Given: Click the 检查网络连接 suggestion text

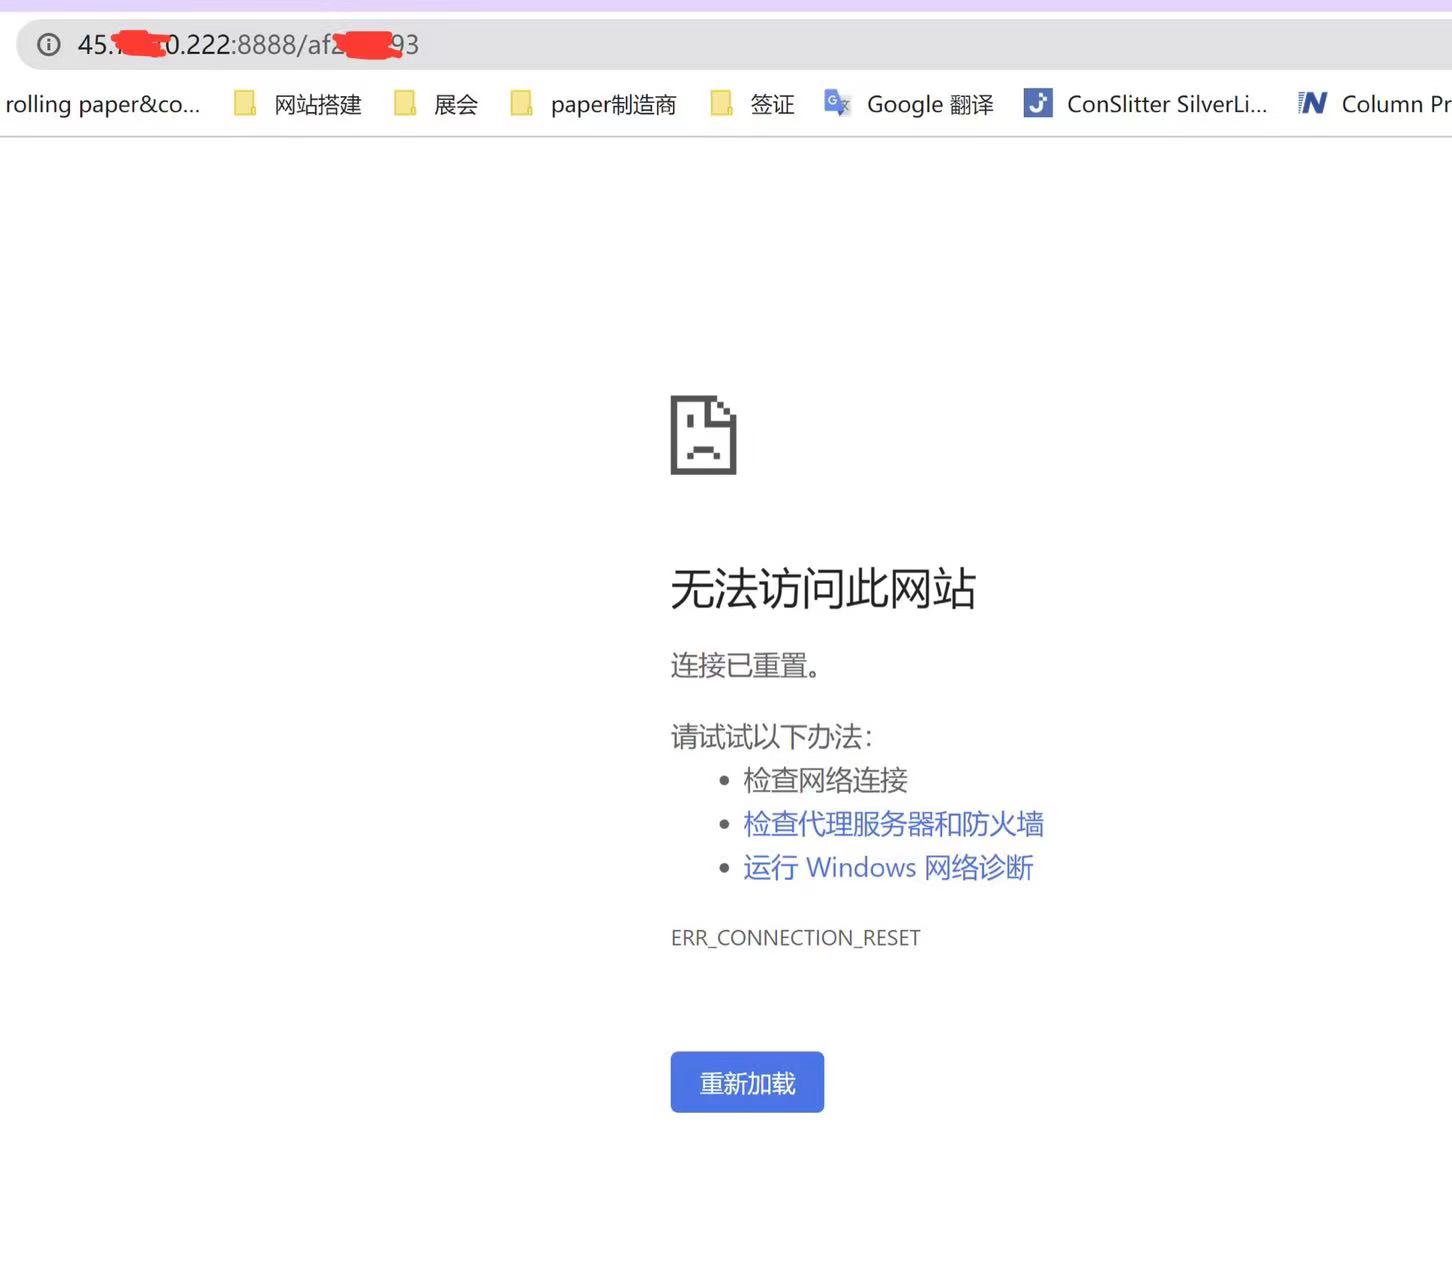Looking at the screenshot, I should tap(825, 780).
